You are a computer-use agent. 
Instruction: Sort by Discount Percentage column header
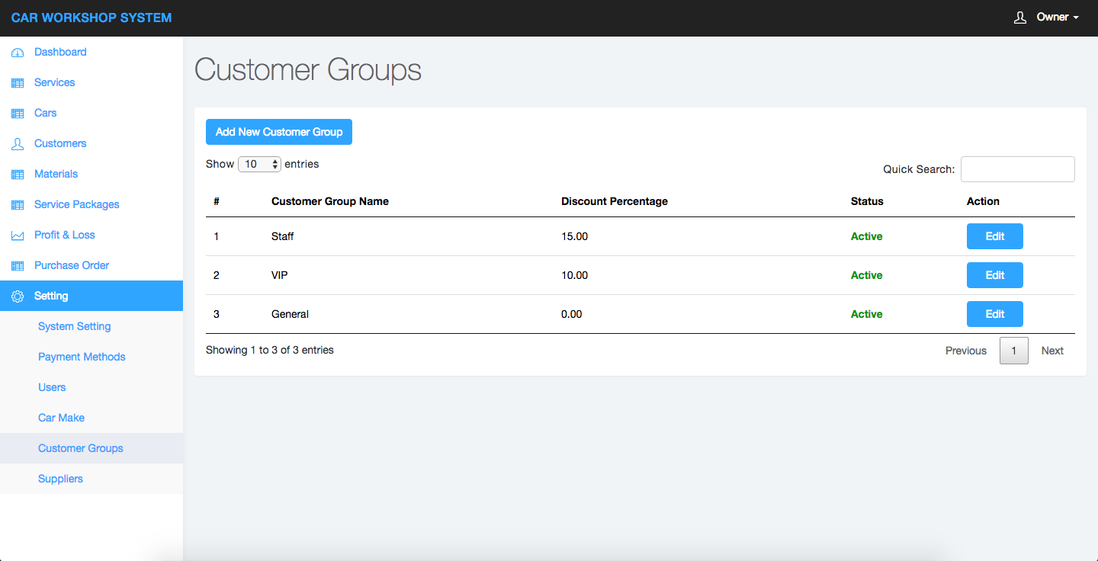pos(614,201)
